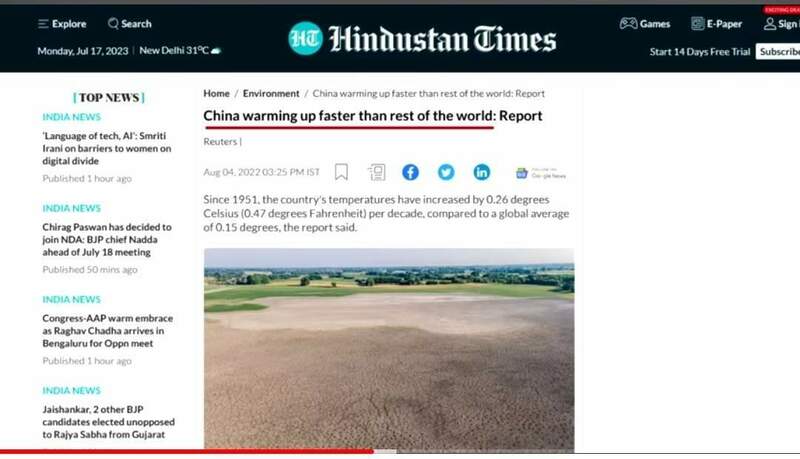
Task: Open Congress-AAP warm embrace story
Action: pyautogui.click(x=108, y=330)
